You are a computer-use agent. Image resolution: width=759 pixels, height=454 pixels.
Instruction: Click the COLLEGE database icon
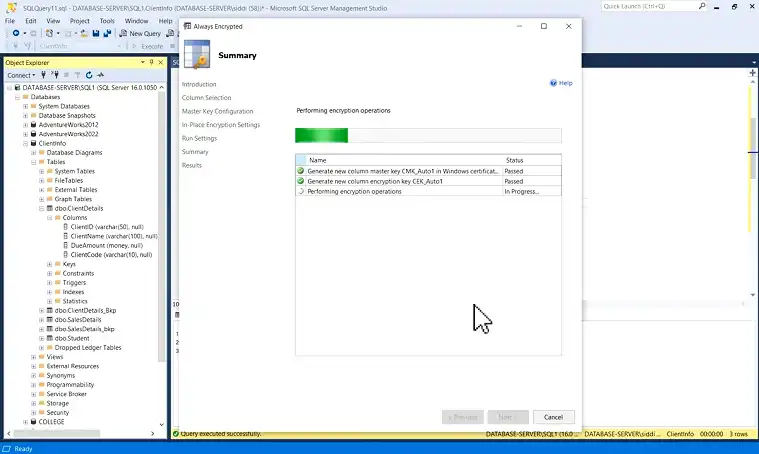point(33,422)
